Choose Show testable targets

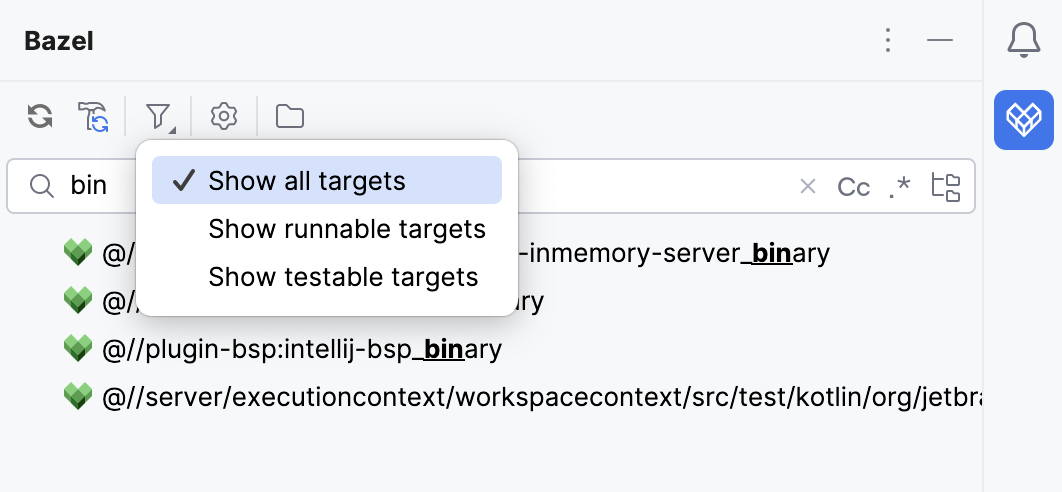coord(343,277)
